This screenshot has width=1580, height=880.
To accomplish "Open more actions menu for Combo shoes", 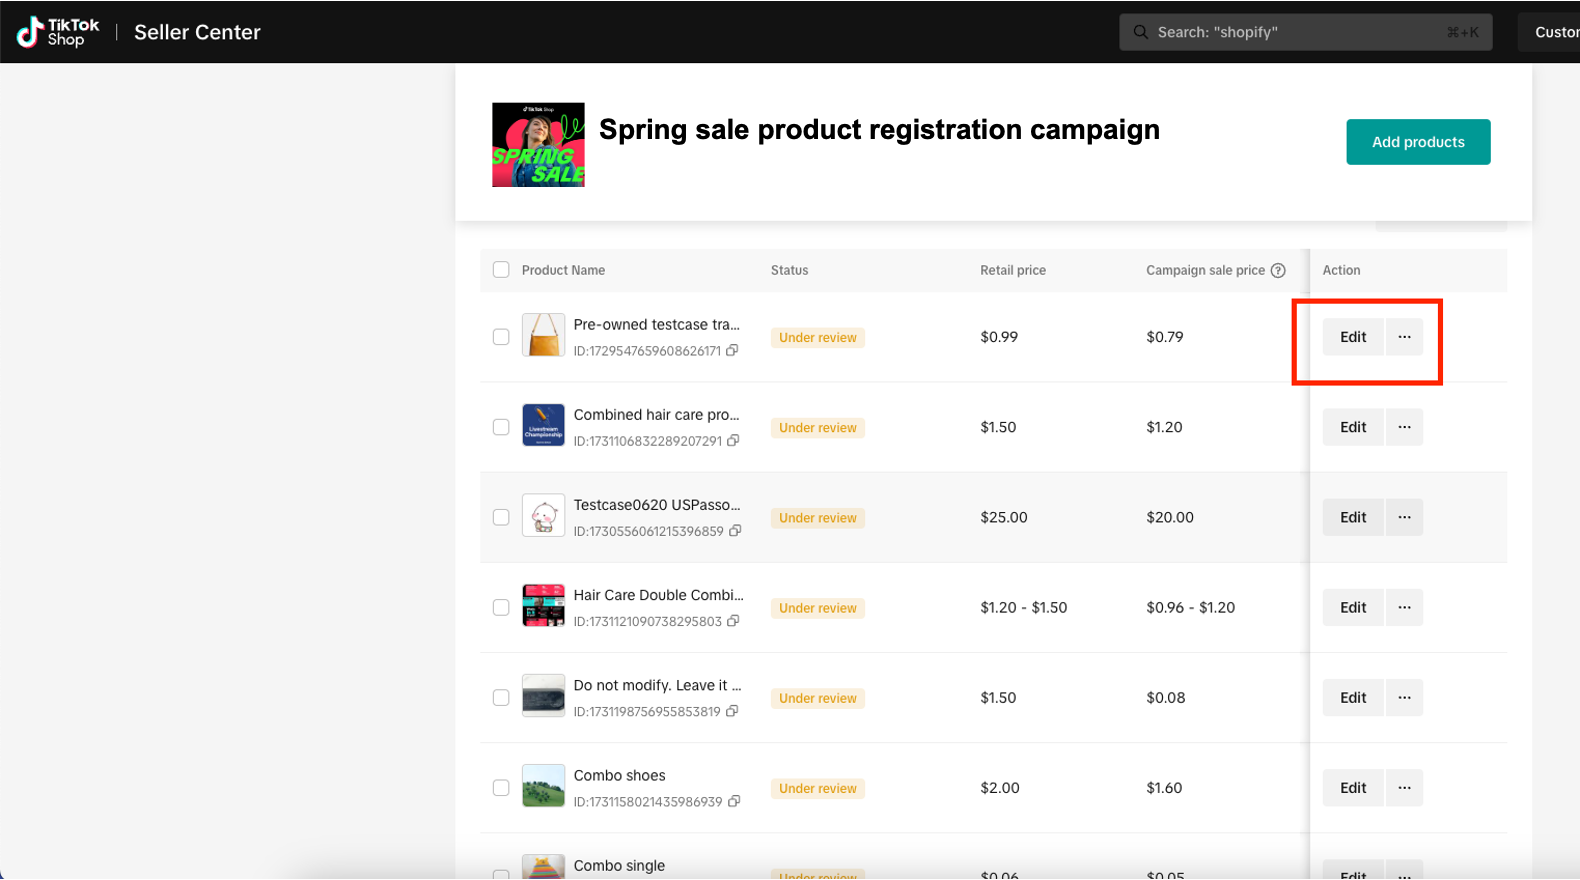I will [1404, 788].
